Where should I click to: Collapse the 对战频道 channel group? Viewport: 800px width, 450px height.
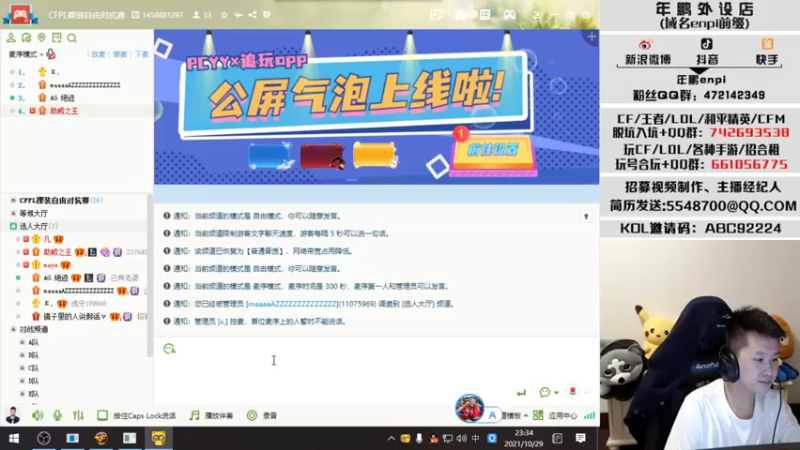tap(13, 330)
